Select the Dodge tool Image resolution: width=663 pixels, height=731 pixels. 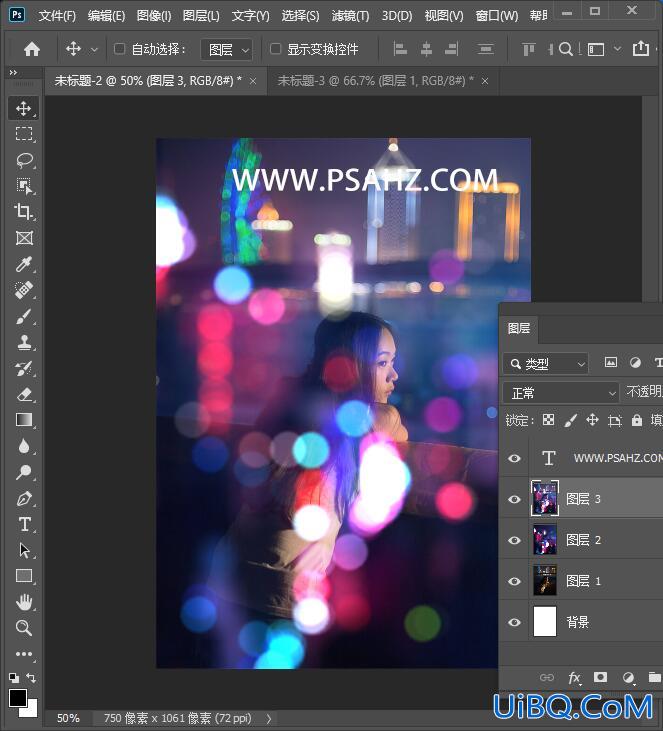pyautogui.click(x=24, y=472)
